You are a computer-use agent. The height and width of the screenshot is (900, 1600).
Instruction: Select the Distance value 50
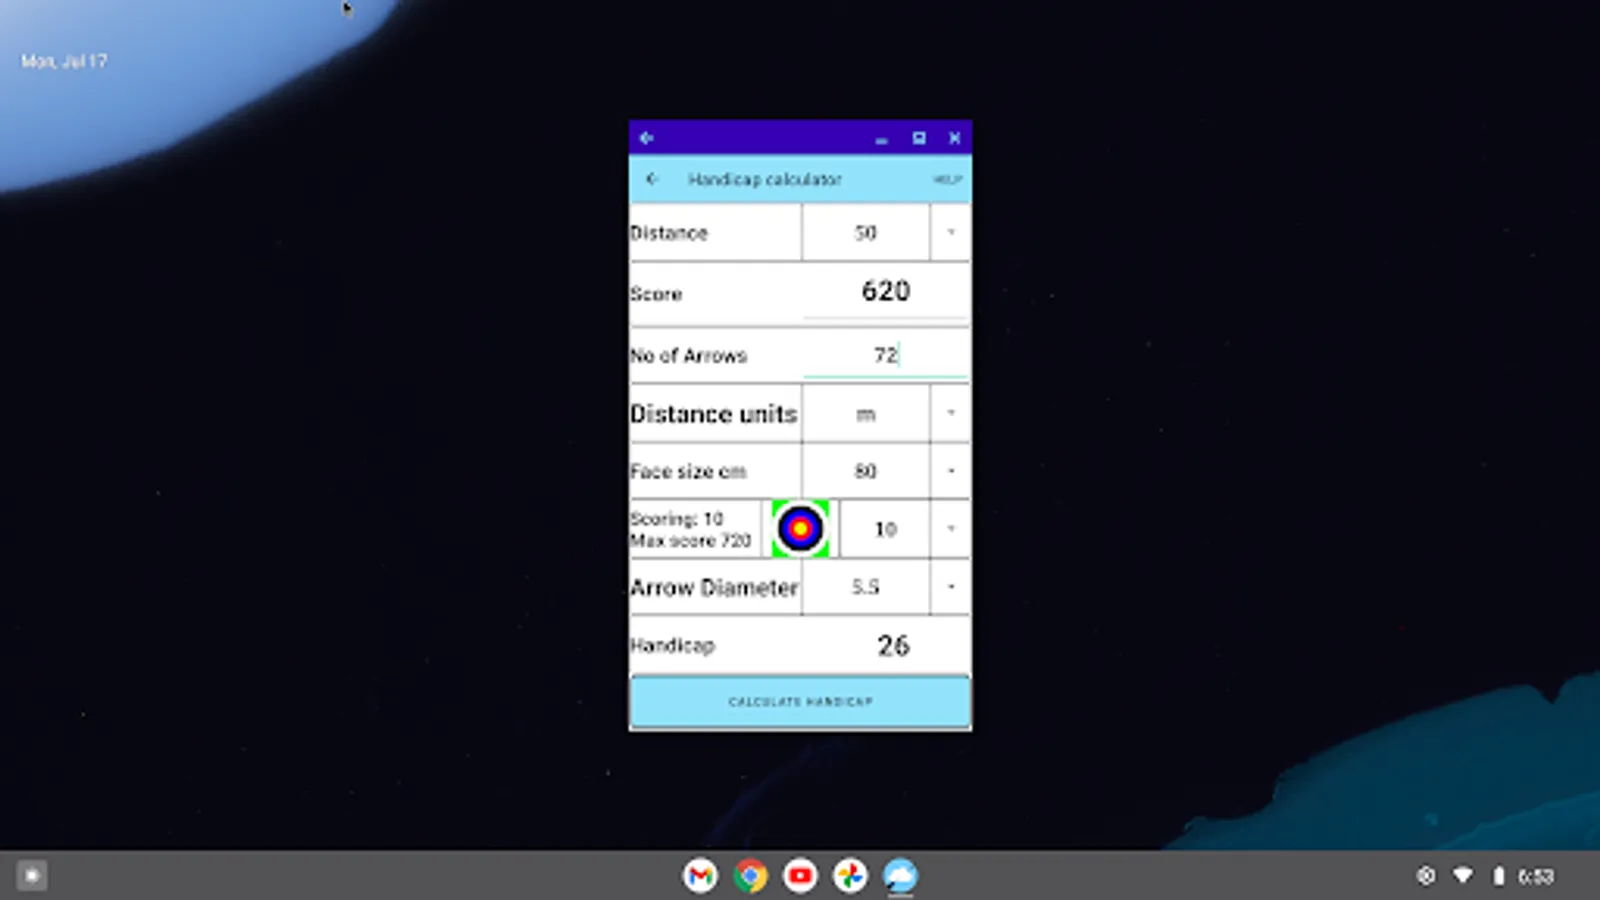click(866, 232)
